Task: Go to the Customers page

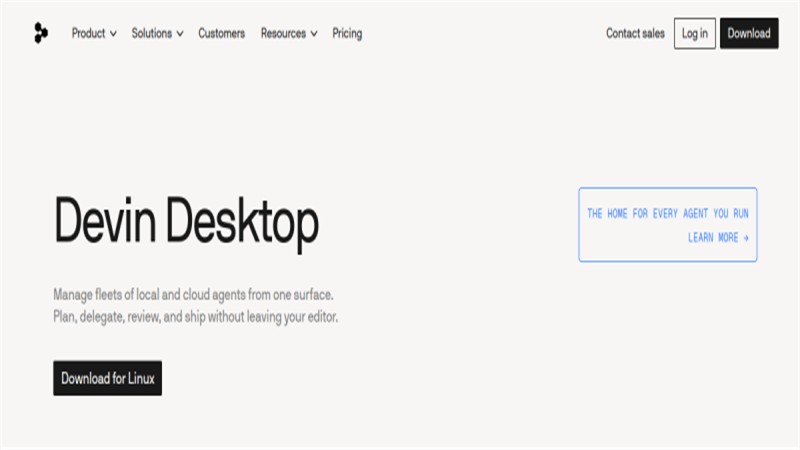Action: pos(221,33)
